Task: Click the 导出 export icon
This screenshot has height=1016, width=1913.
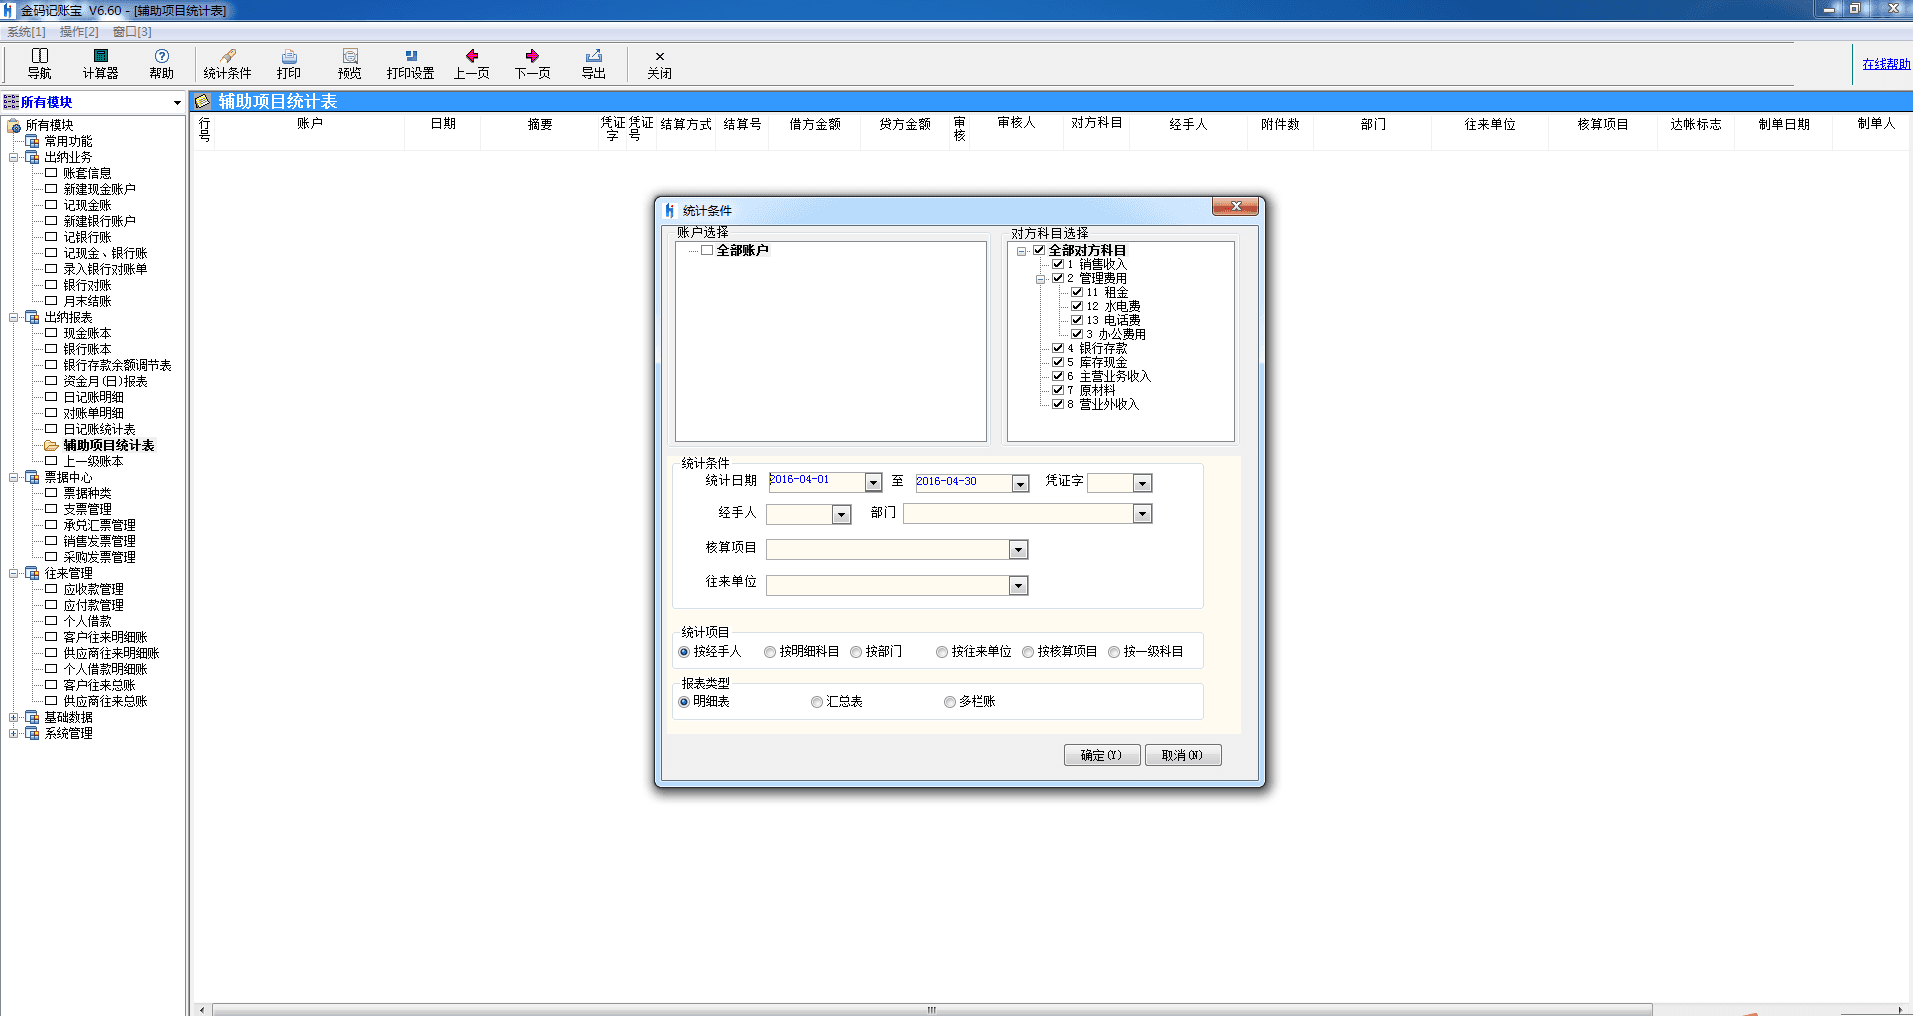Action: click(594, 63)
